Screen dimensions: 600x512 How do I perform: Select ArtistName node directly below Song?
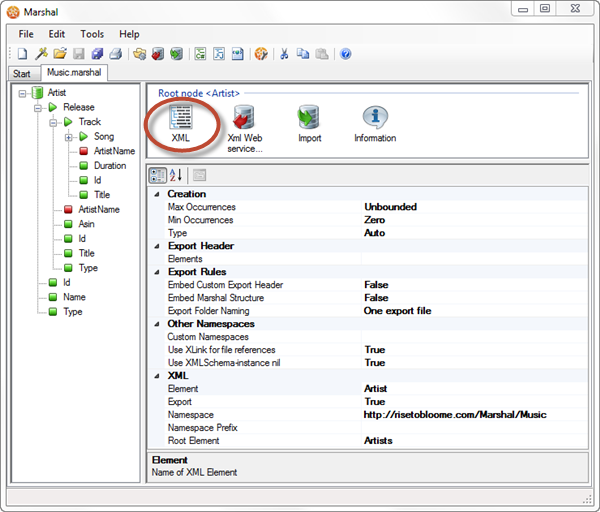[114, 151]
